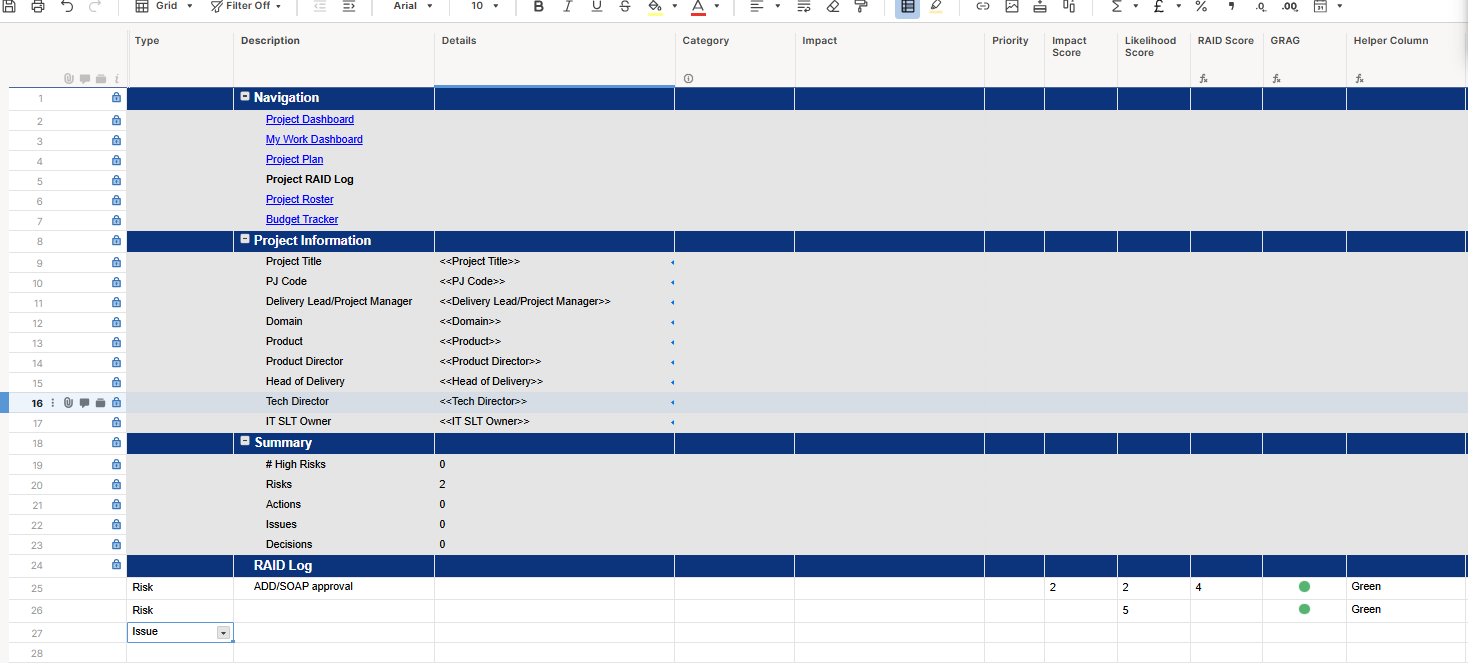Click the Save icon in toolbar

tap(8, 6)
